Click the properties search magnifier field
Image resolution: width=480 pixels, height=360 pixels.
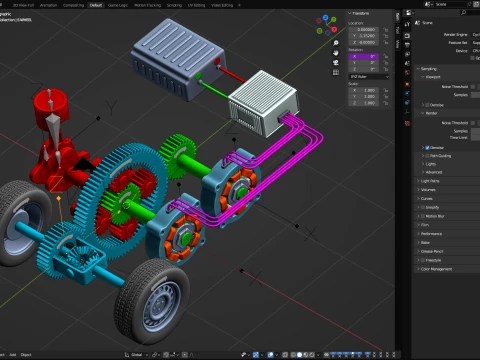(x=470, y=13)
